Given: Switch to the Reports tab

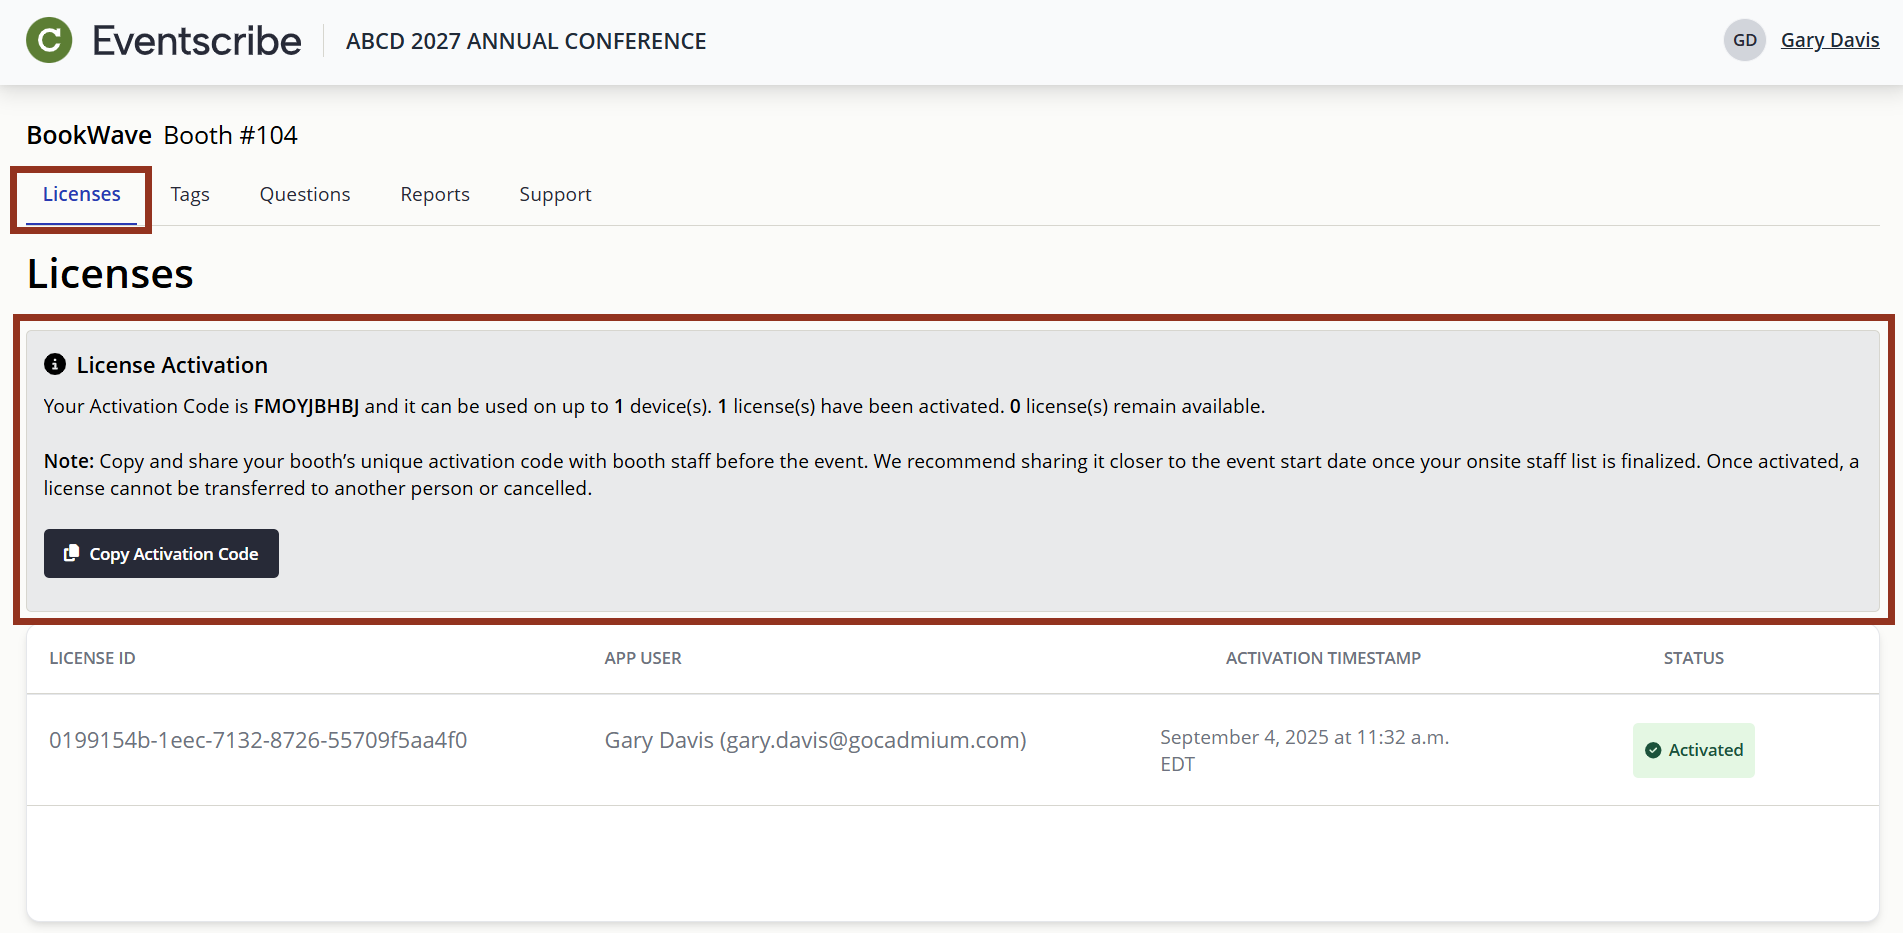Looking at the screenshot, I should coord(435,194).
